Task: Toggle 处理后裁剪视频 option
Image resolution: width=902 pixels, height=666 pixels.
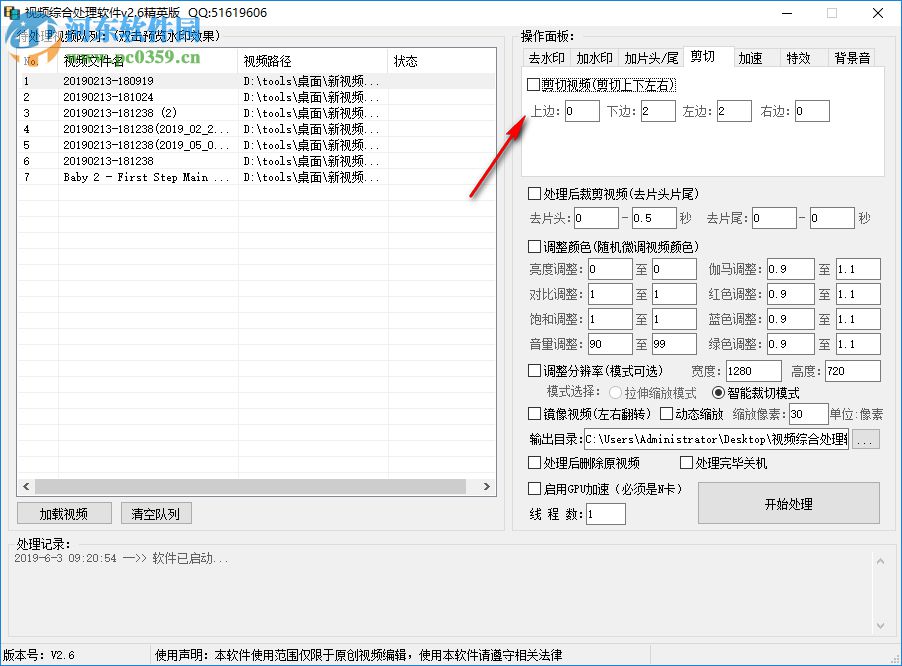Action: click(x=532, y=194)
